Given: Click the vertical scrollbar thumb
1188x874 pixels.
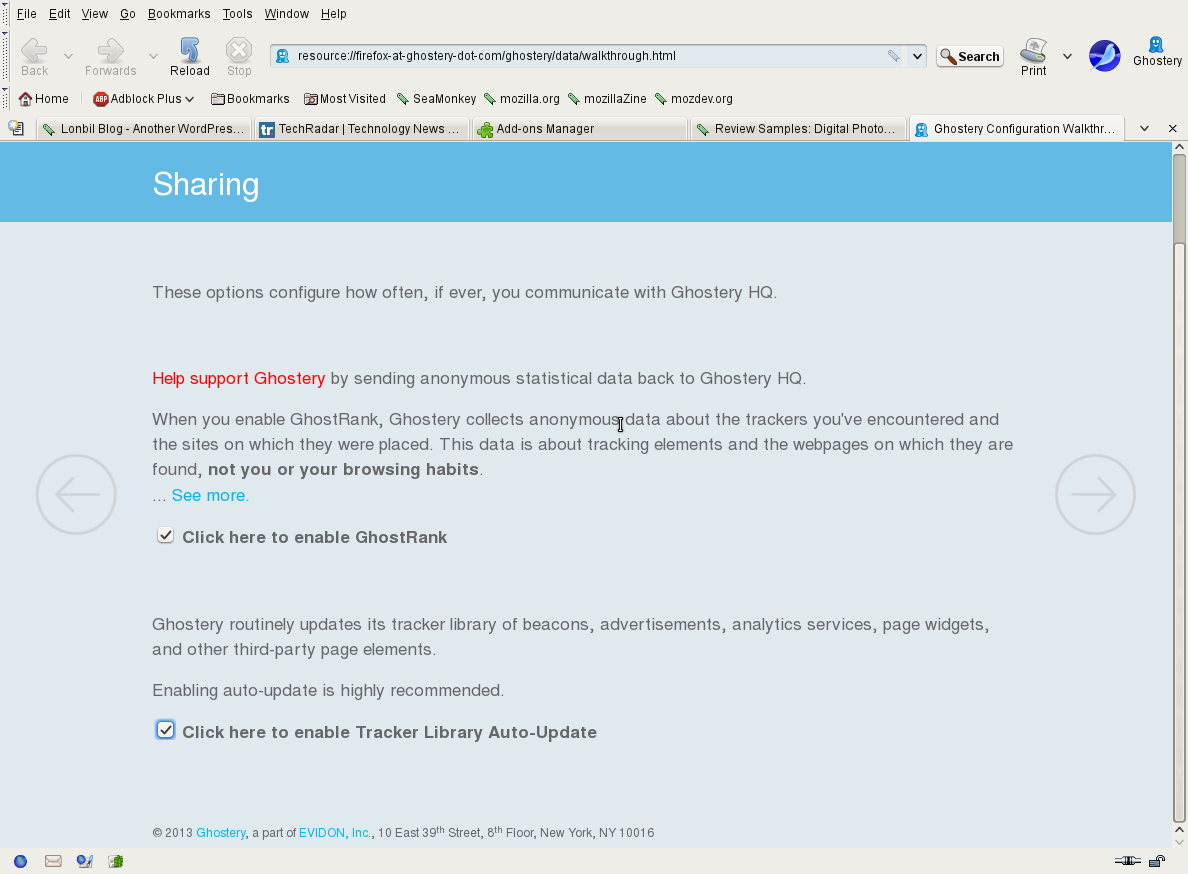Looking at the screenshot, I should pos(1179,532).
